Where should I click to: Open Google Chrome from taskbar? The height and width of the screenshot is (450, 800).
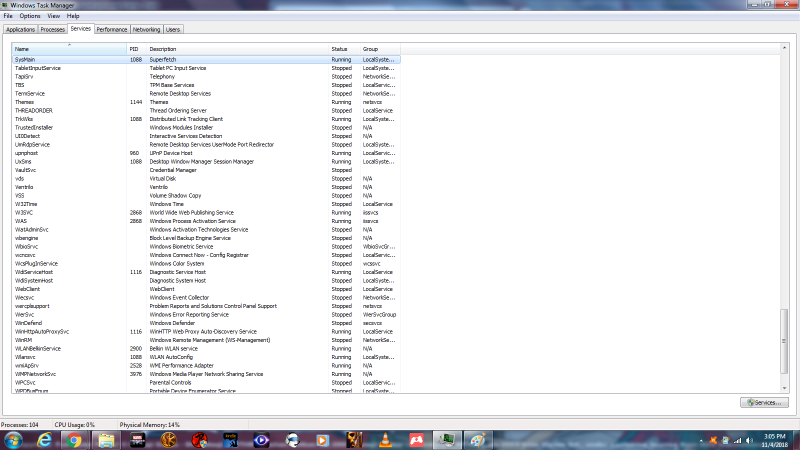click(x=74, y=440)
